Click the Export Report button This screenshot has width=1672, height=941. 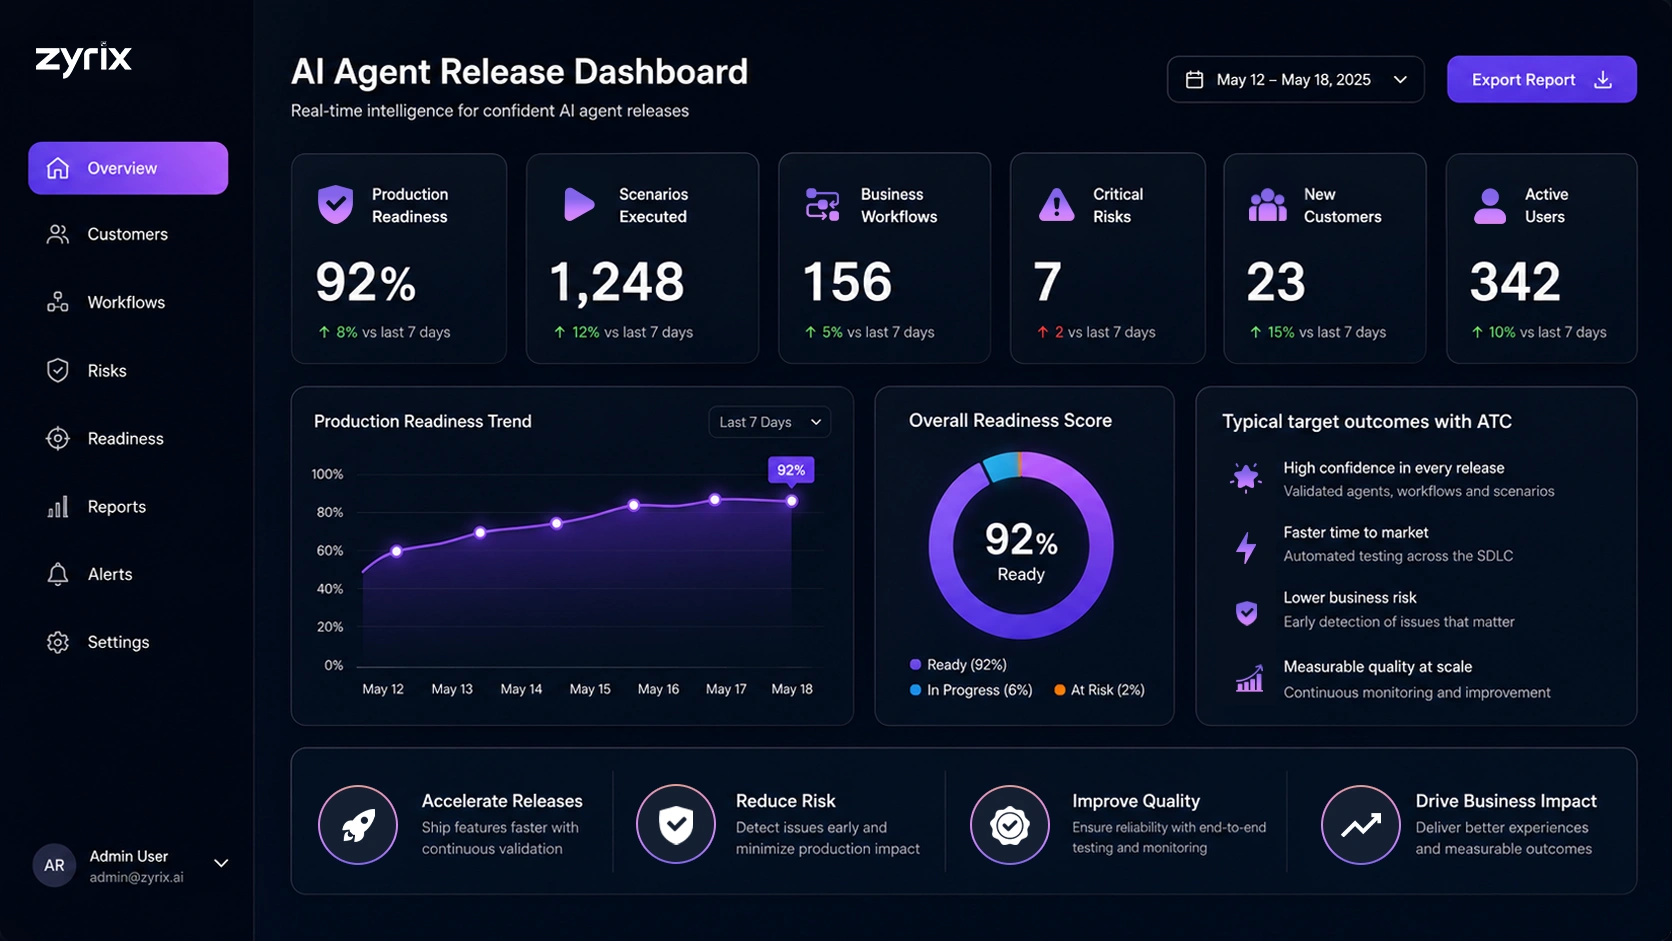[1541, 80]
